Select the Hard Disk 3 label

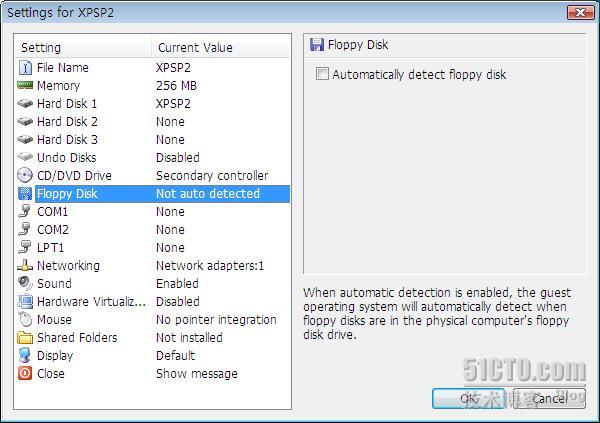[x=67, y=140]
